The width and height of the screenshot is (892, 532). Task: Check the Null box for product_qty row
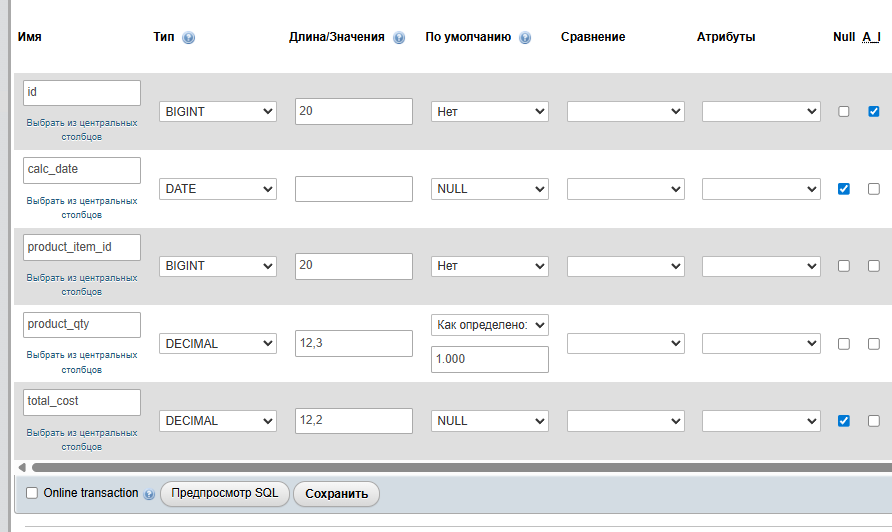tap(843, 343)
